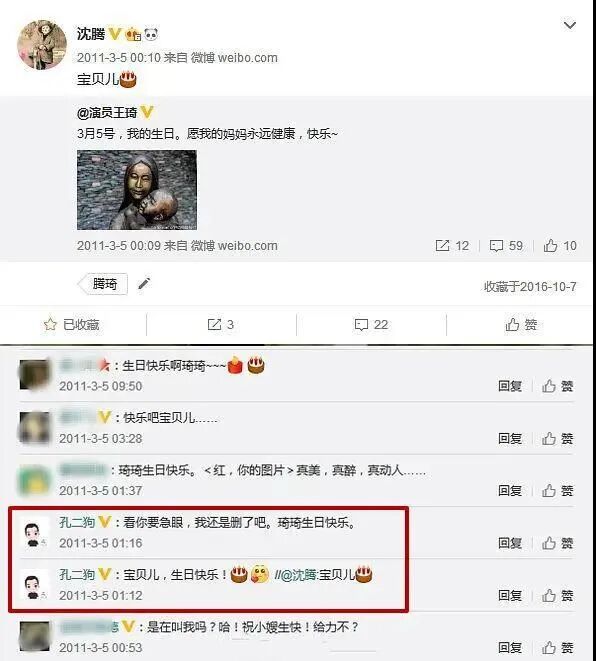
Task: Open the post options chevron menu
Action: [x=569, y=25]
